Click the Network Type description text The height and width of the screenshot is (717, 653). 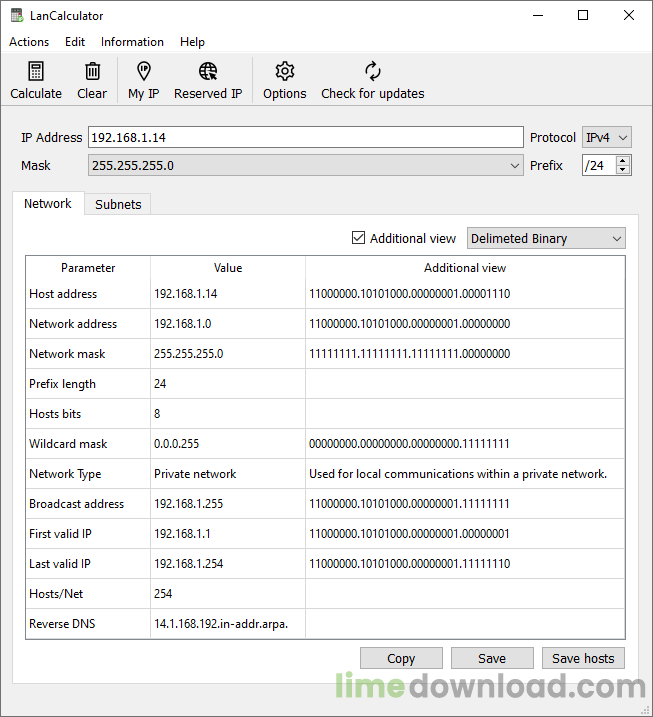[458, 474]
